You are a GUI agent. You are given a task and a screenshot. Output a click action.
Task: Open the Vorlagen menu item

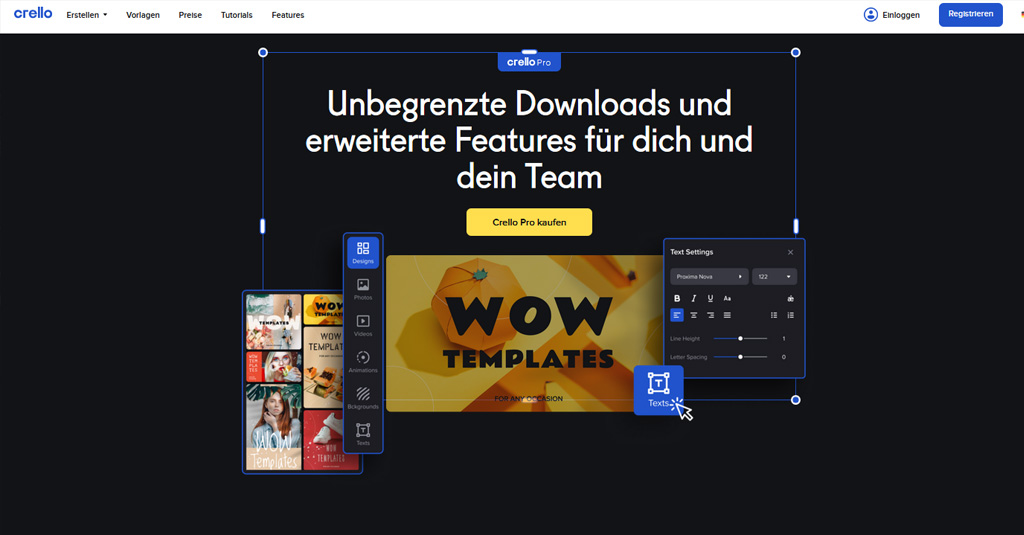point(143,15)
